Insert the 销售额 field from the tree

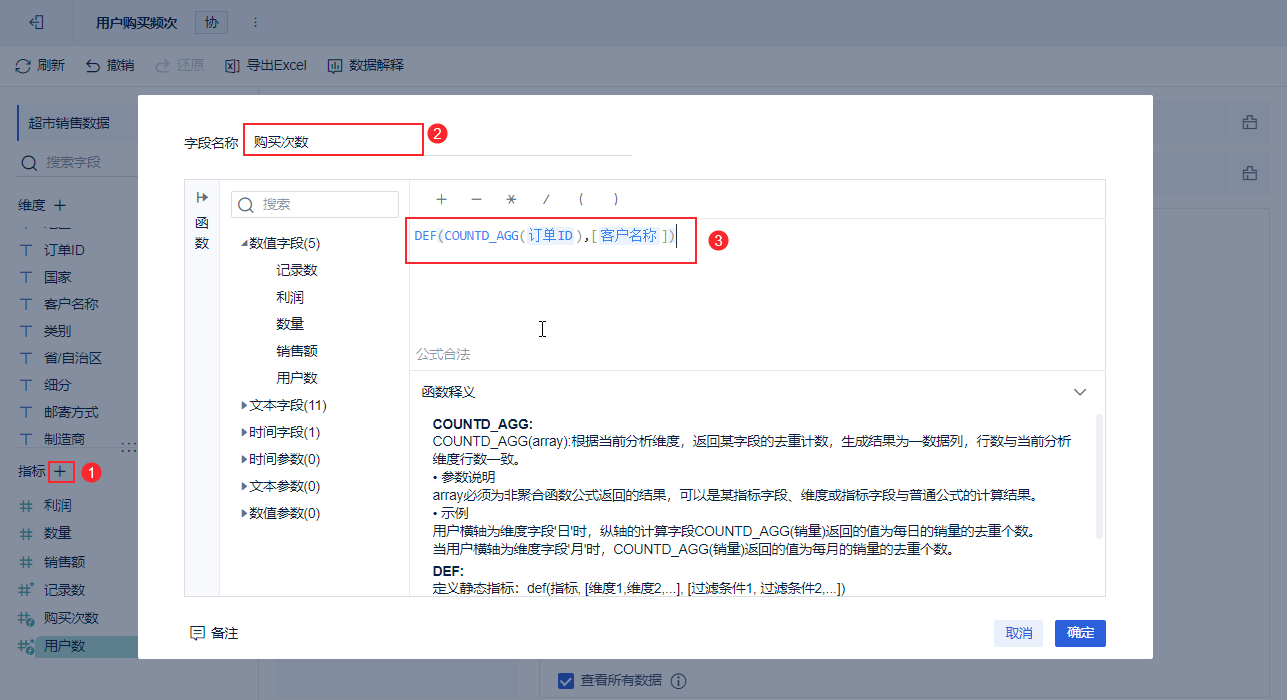pyautogui.click(x=297, y=351)
